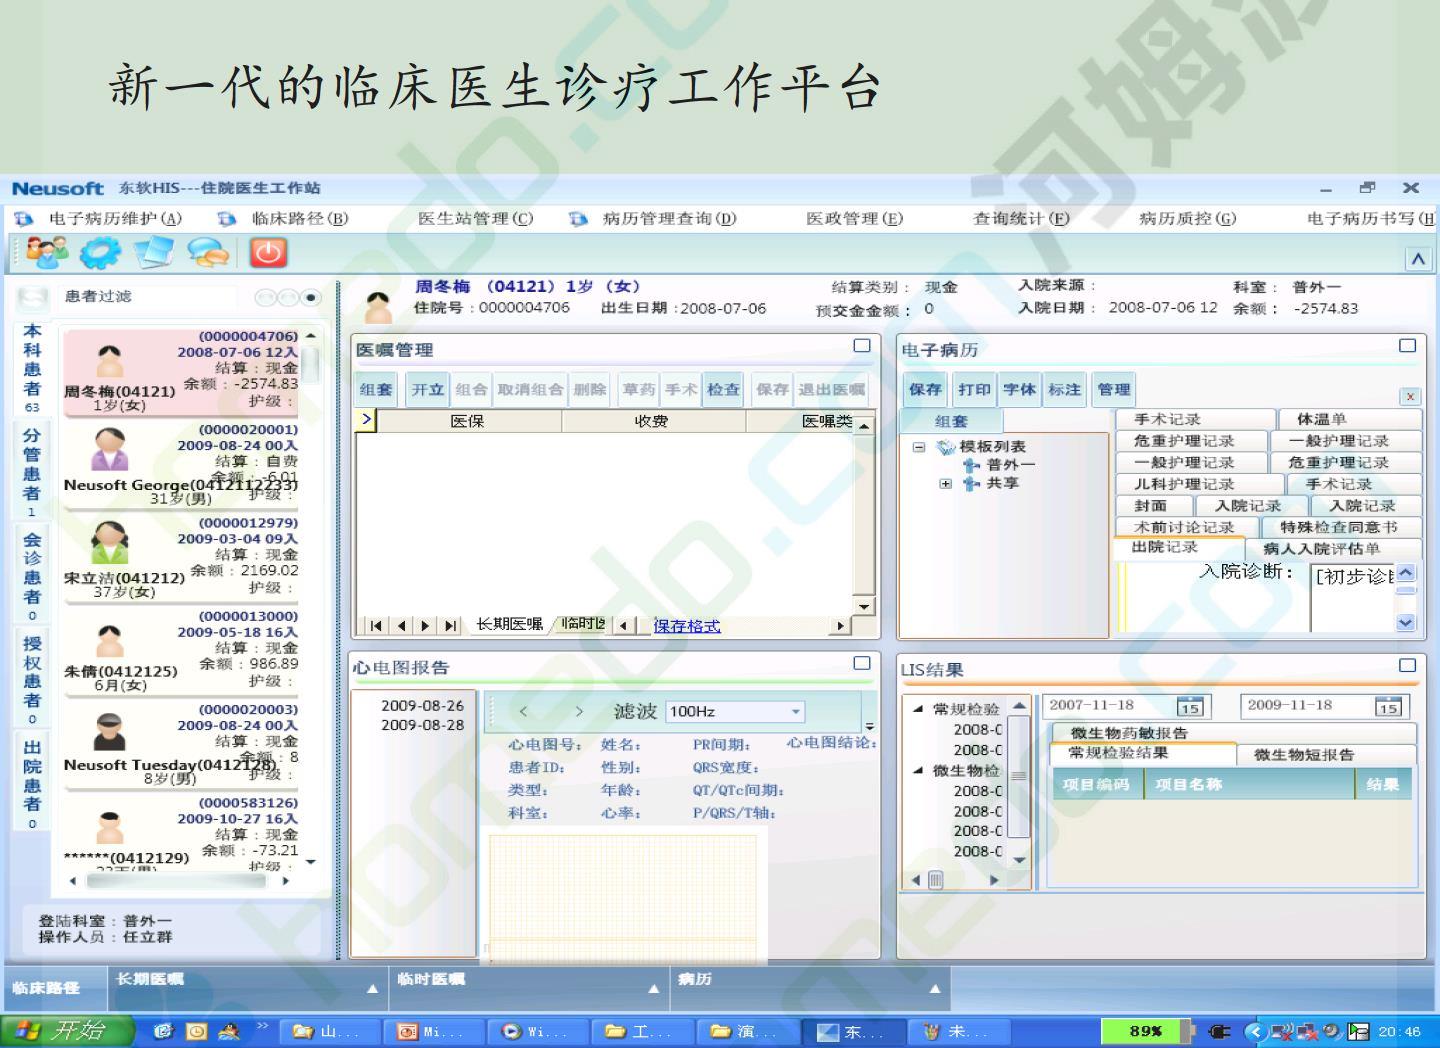
Task: Maximize the LIS结果 panel
Action: coord(1407,665)
